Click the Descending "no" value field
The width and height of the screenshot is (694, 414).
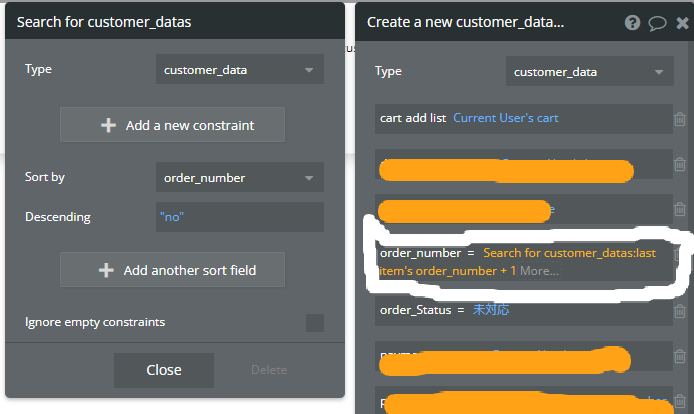pyautogui.click(x=240, y=217)
